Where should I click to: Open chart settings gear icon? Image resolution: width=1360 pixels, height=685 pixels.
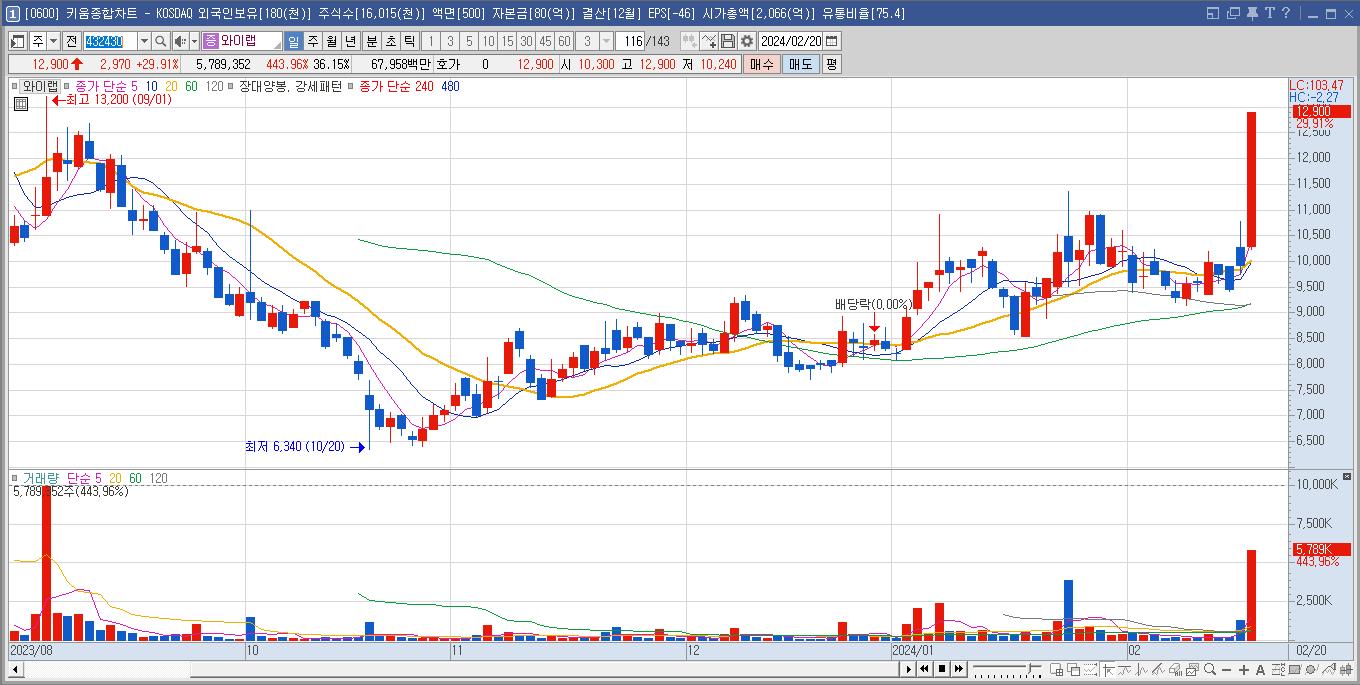[746, 41]
